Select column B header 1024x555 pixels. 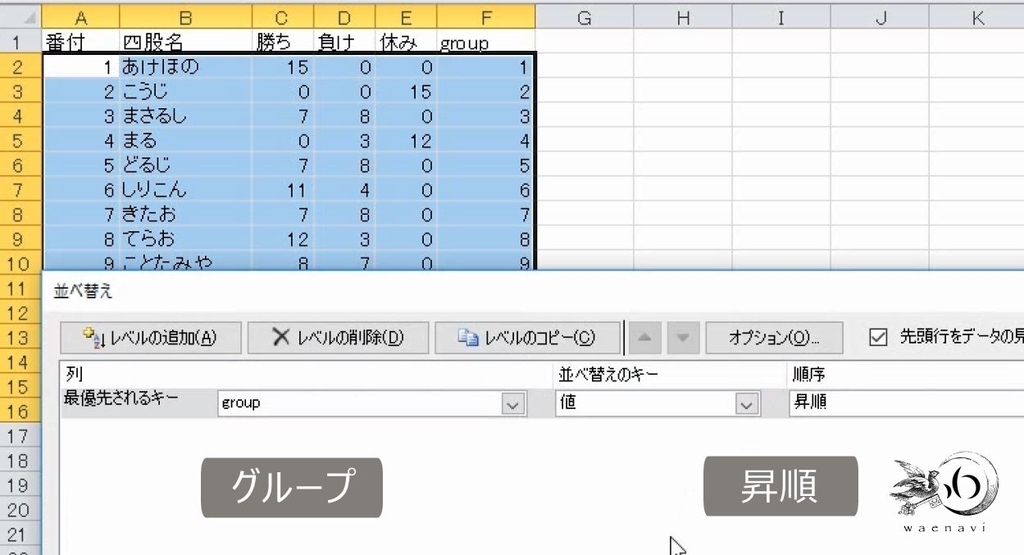point(185,18)
